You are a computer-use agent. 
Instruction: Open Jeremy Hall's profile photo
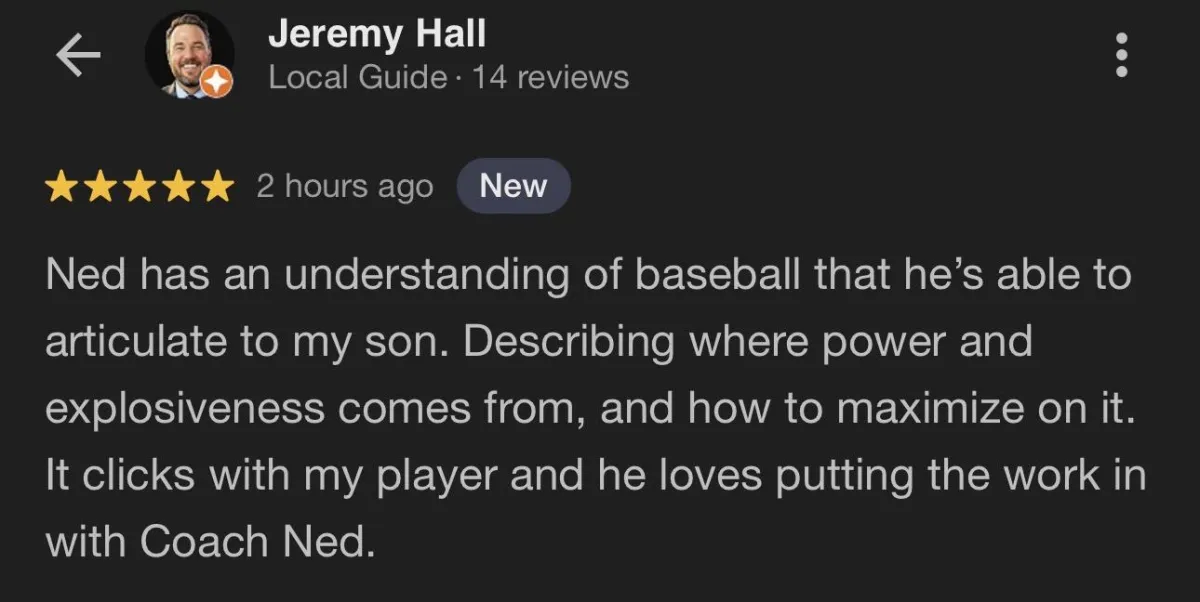coord(189,56)
